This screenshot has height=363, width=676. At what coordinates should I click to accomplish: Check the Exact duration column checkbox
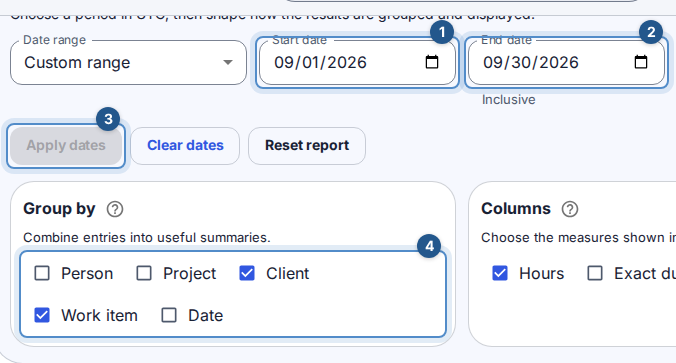click(595, 273)
